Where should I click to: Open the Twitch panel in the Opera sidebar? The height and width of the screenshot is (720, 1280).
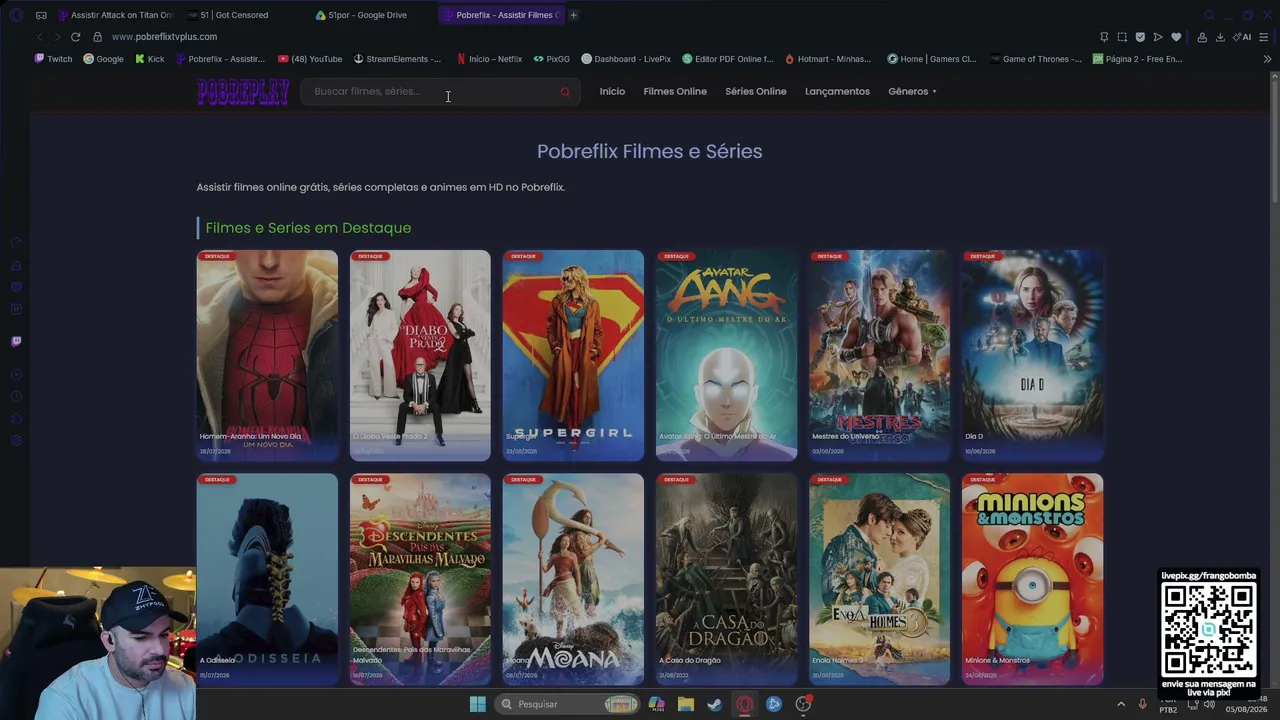16,341
